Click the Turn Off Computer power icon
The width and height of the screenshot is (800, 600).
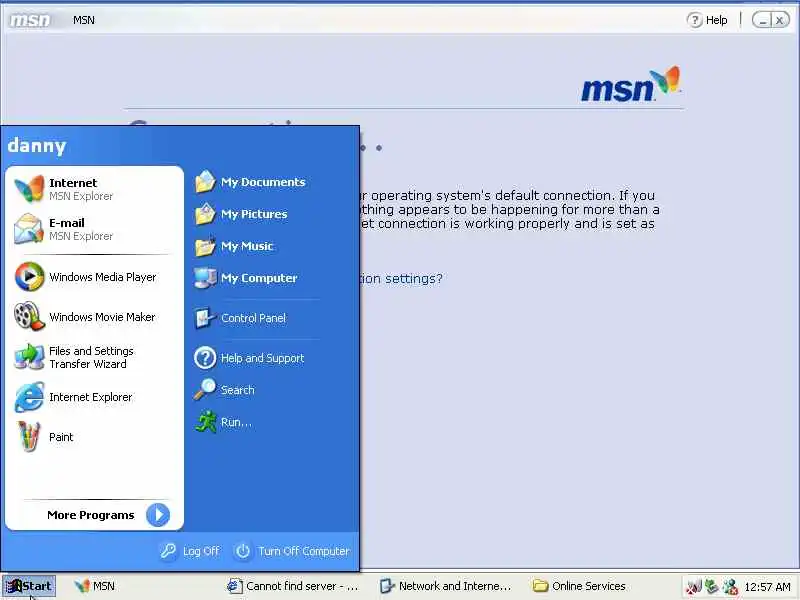pos(243,551)
